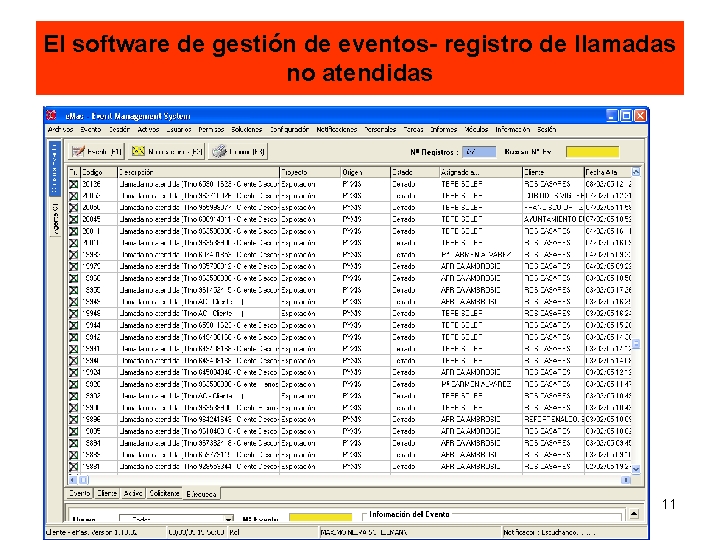Click the Evento [F1] toolbar button
Viewport: 720px width, 540px height.
[x=96, y=152]
